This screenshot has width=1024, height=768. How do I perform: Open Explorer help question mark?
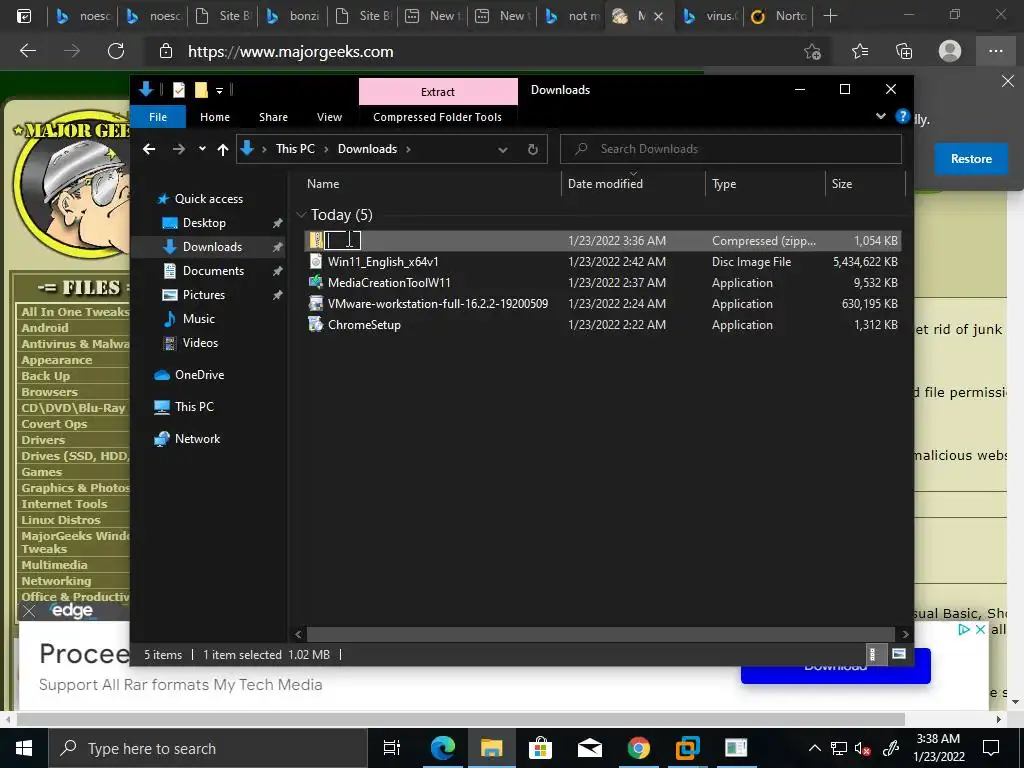[903, 117]
